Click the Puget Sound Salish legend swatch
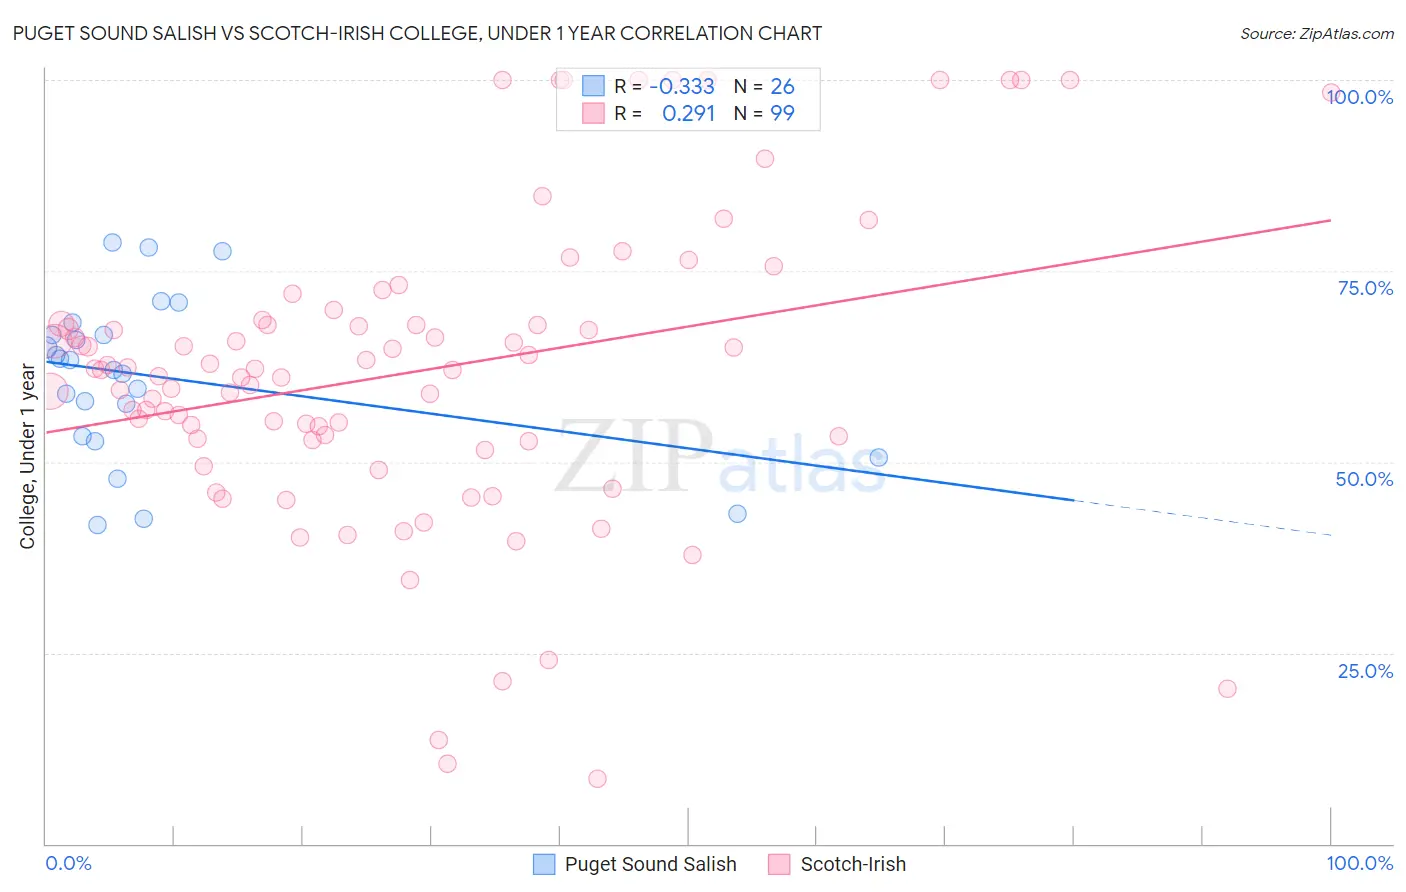Screen dimensions: 1406x892 pyautogui.click(x=544, y=864)
